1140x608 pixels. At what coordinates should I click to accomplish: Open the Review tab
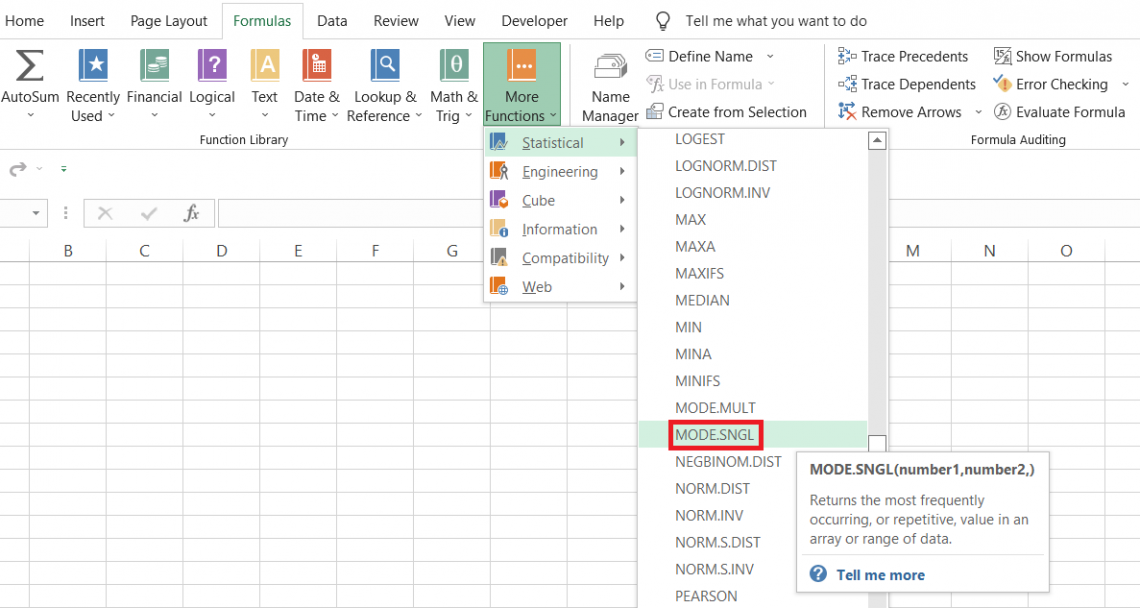(x=396, y=20)
